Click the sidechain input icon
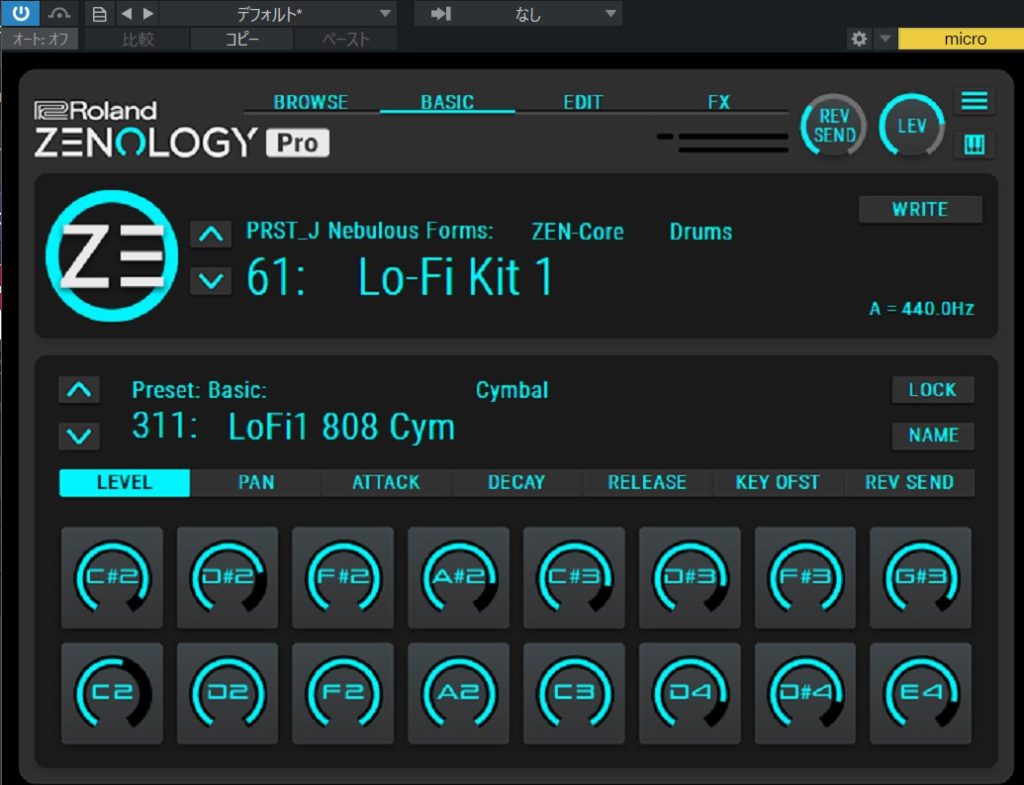The height and width of the screenshot is (785, 1024). point(440,13)
